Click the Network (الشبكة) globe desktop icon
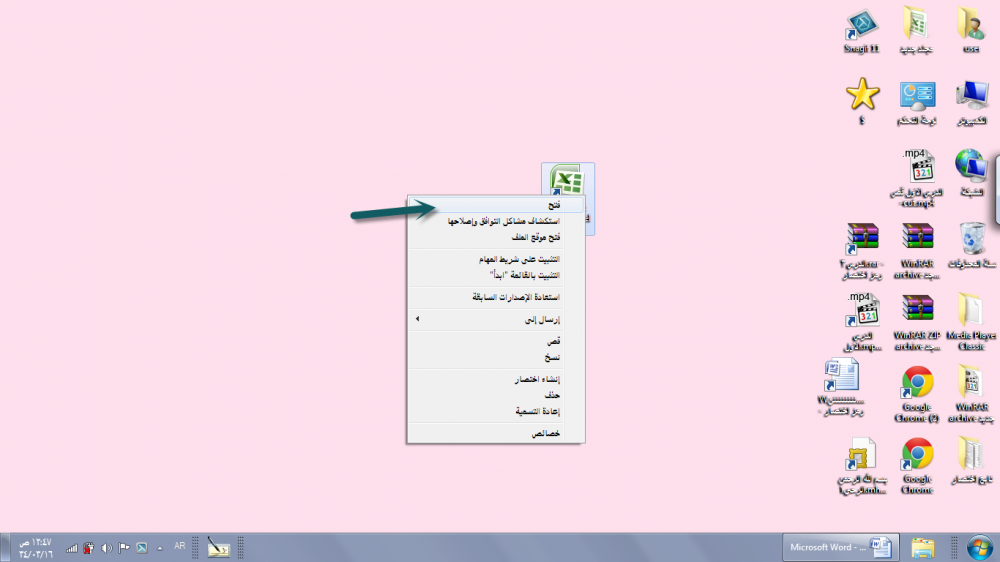The image size is (1000, 562). pyautogui.click(x=971, y=167)
